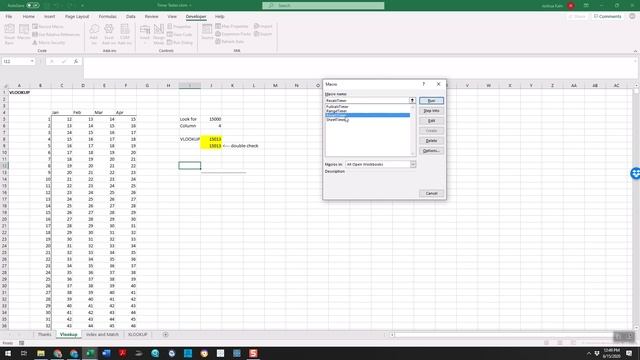Screen dimensions: 640x360
Task: Select the highlighted macro list entry
Action: 367,115
